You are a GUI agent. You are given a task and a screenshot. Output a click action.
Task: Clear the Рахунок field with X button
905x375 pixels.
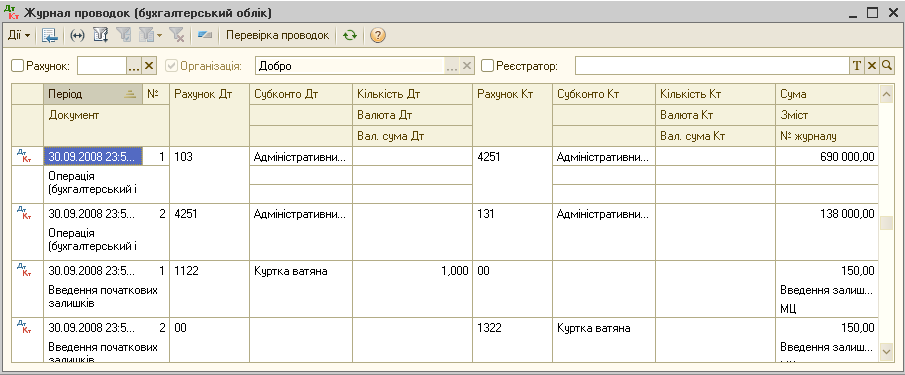click(x=149, y=66)
